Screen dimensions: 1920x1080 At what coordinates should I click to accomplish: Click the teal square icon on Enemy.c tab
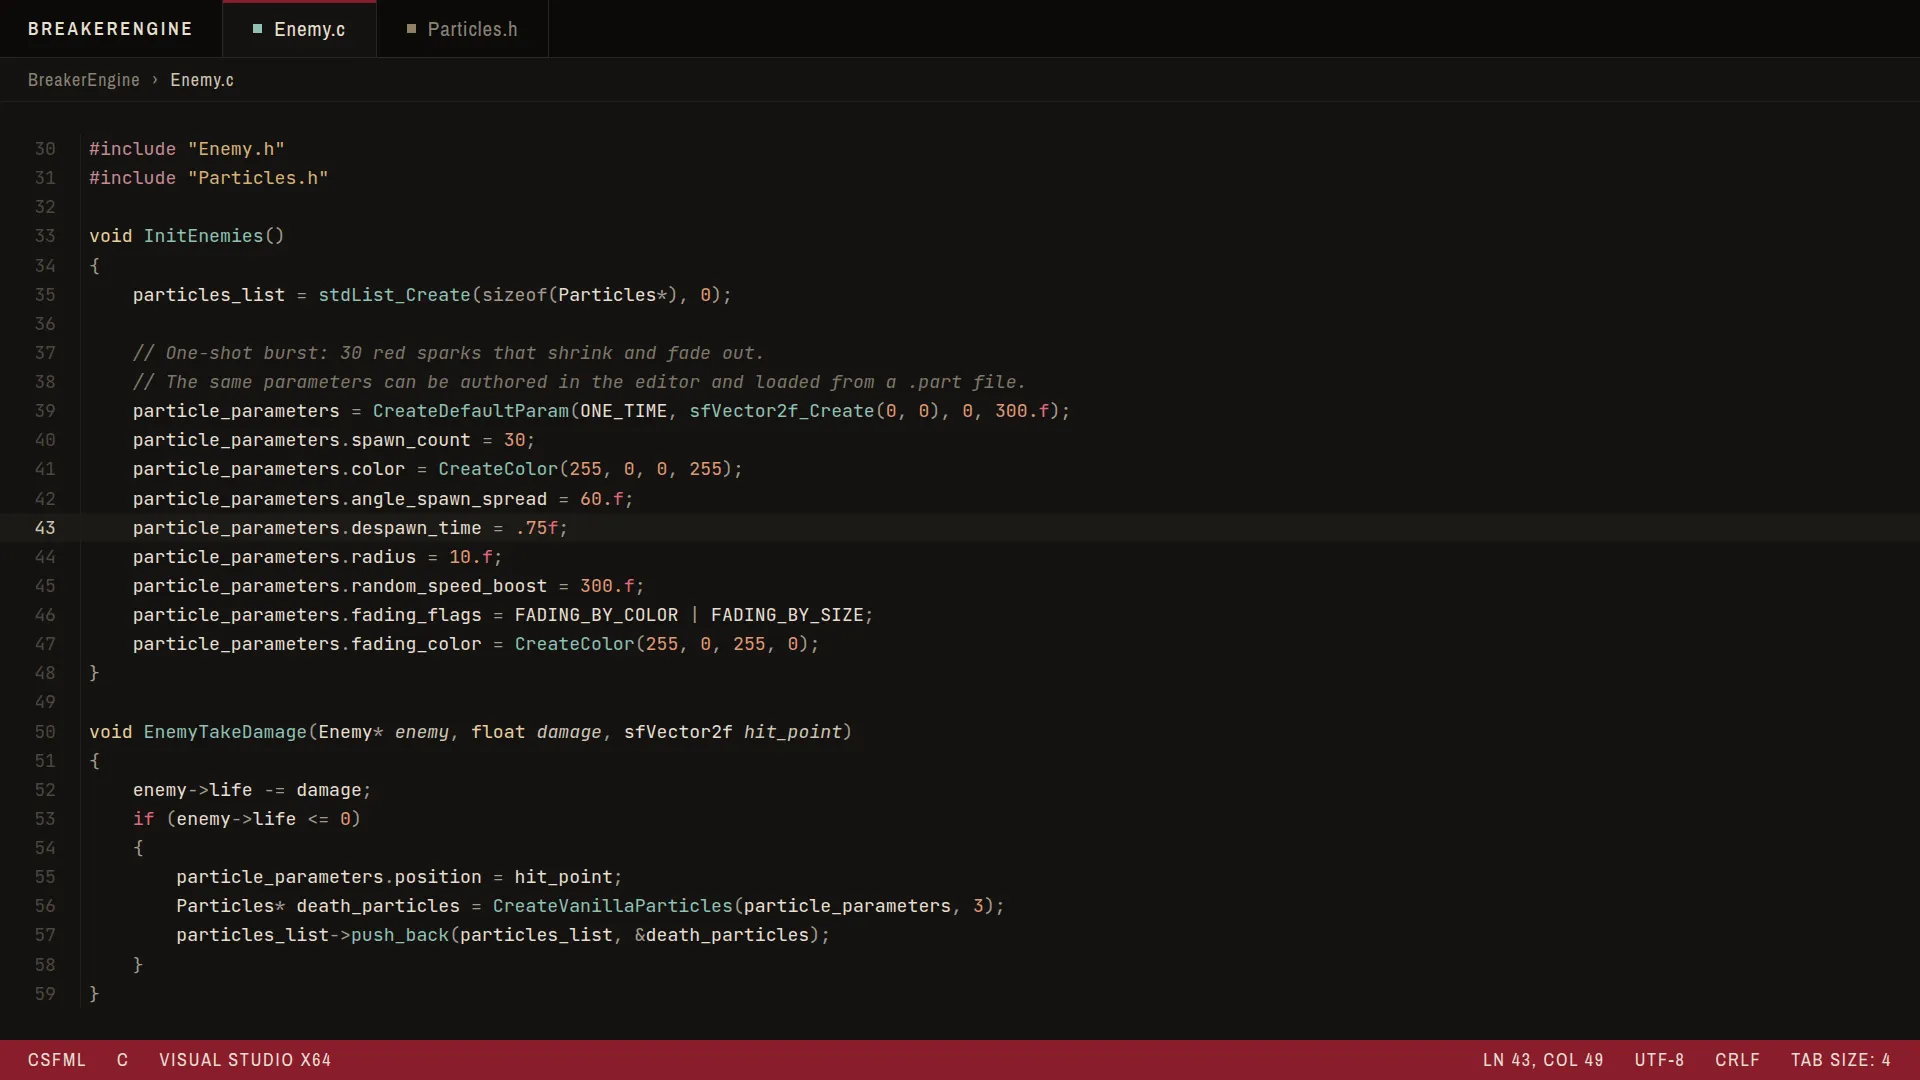click(257, 29)
